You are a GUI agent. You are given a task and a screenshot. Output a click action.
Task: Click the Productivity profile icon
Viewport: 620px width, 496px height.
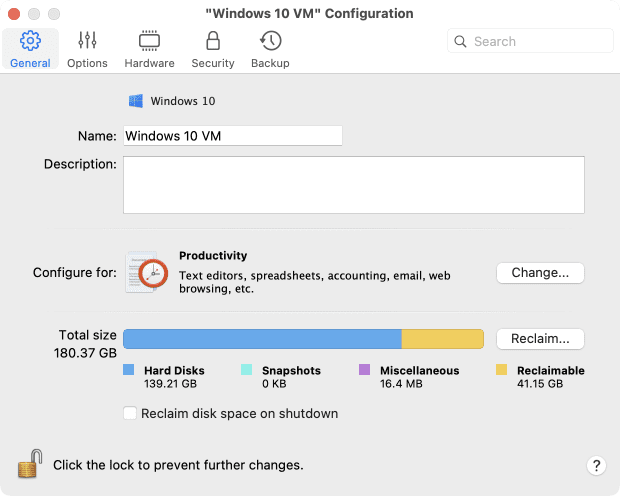(x=148, y=272)
